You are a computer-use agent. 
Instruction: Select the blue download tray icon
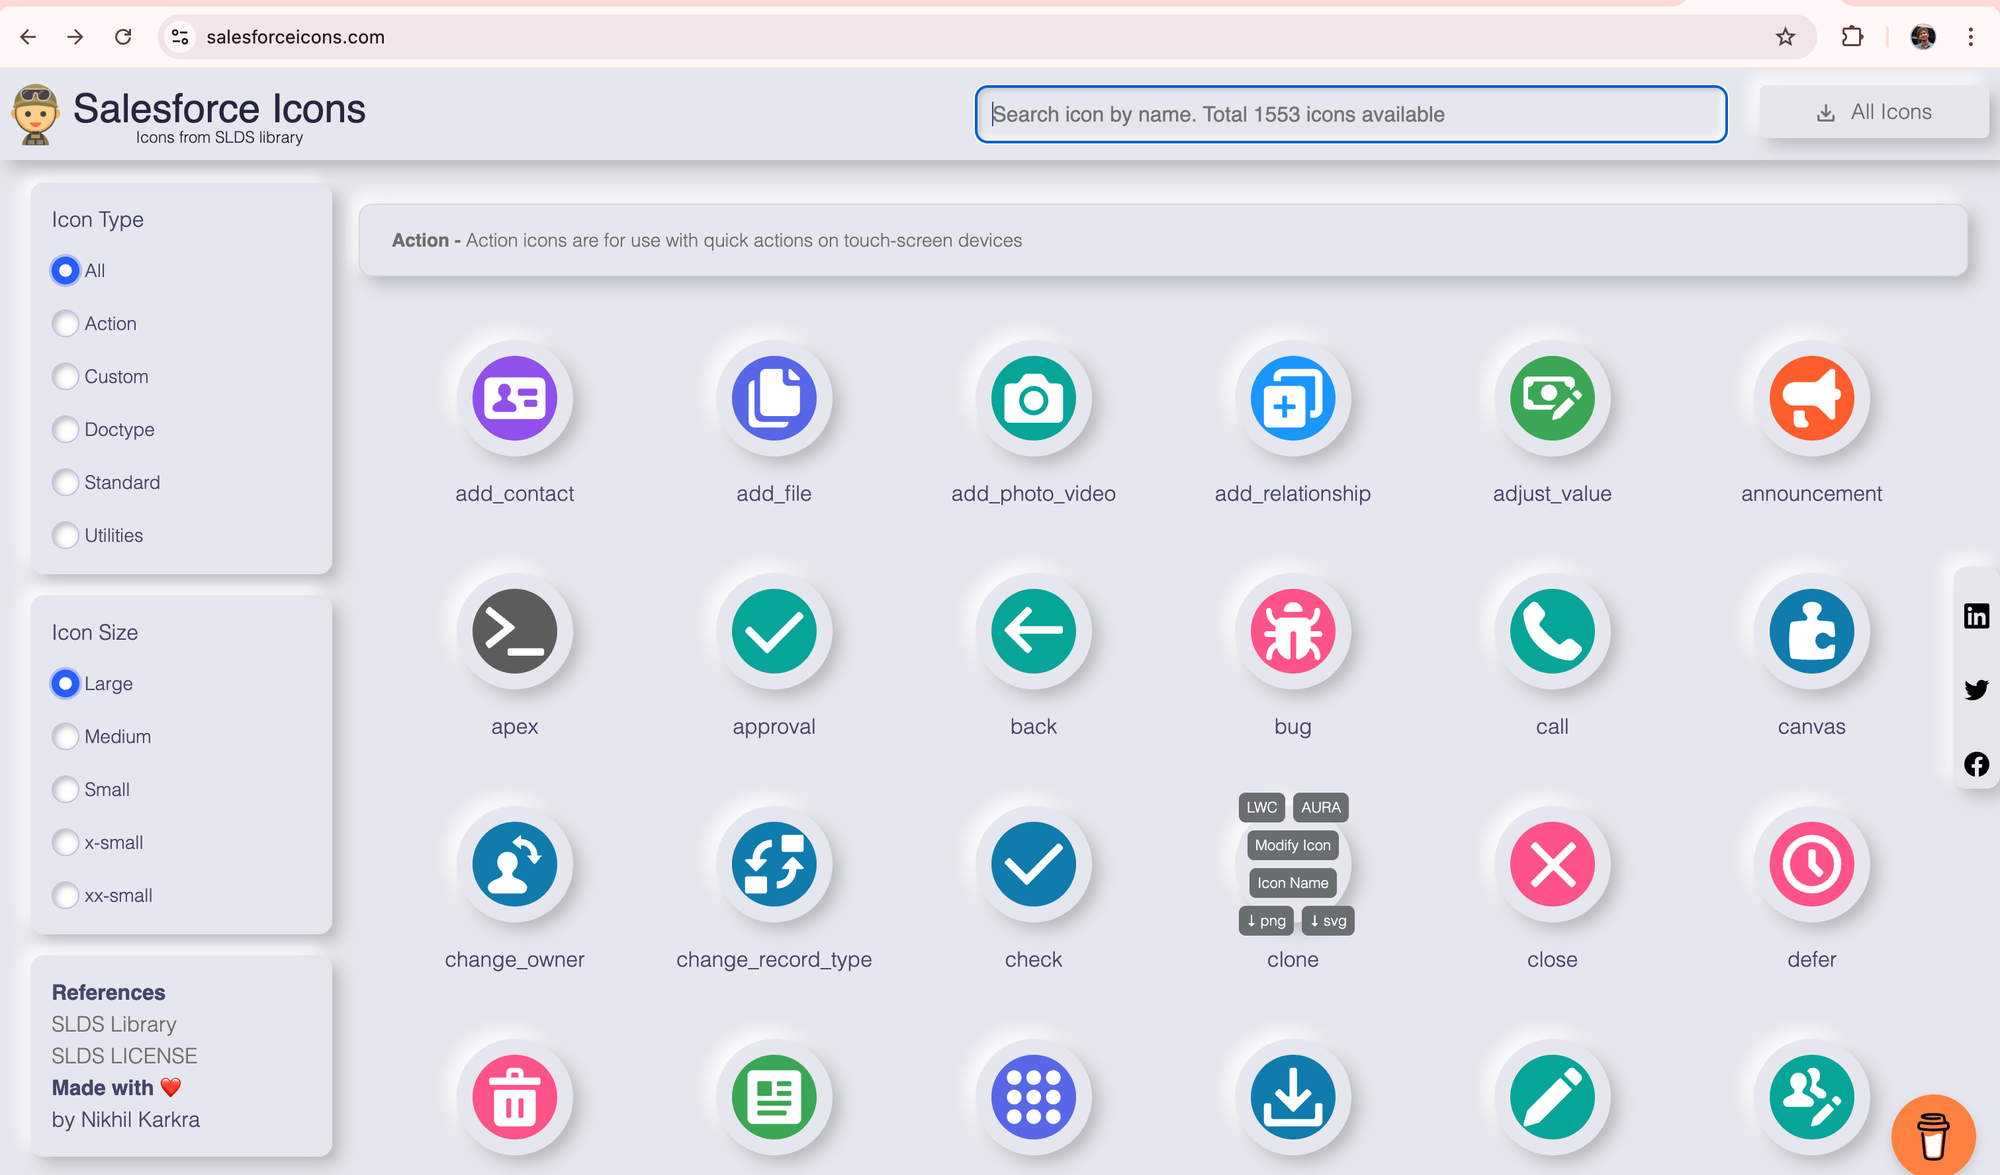1293,1097
